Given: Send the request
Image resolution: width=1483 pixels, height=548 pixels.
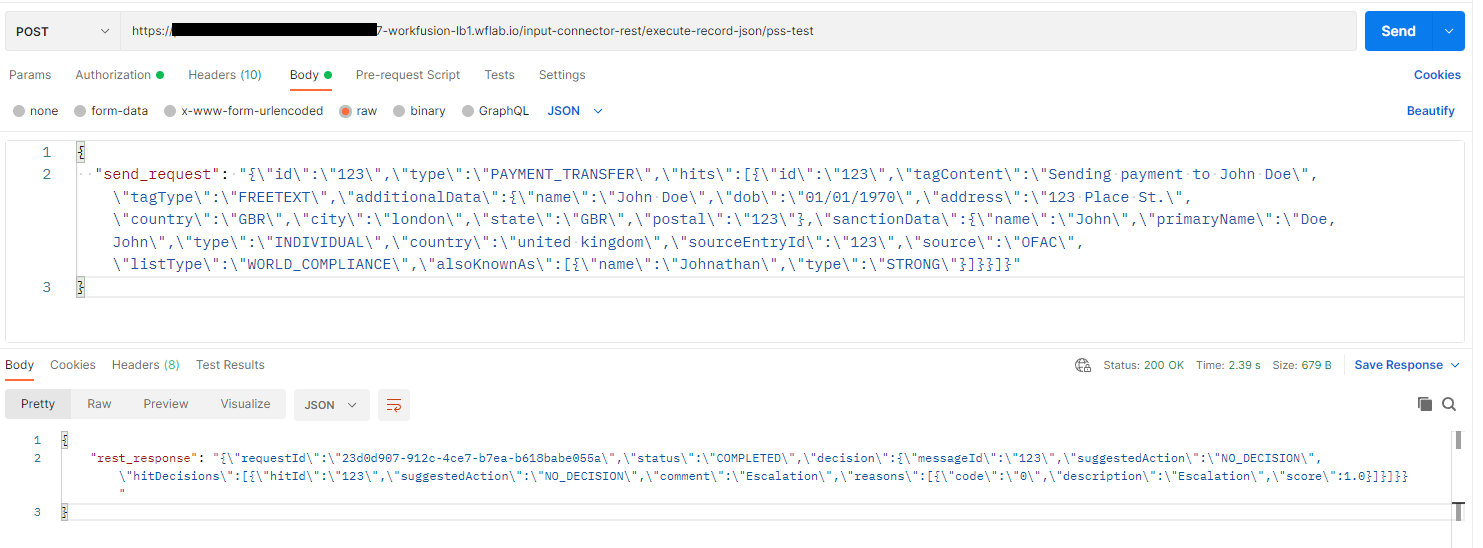Looking at the screenshot, I should 1398,31.
